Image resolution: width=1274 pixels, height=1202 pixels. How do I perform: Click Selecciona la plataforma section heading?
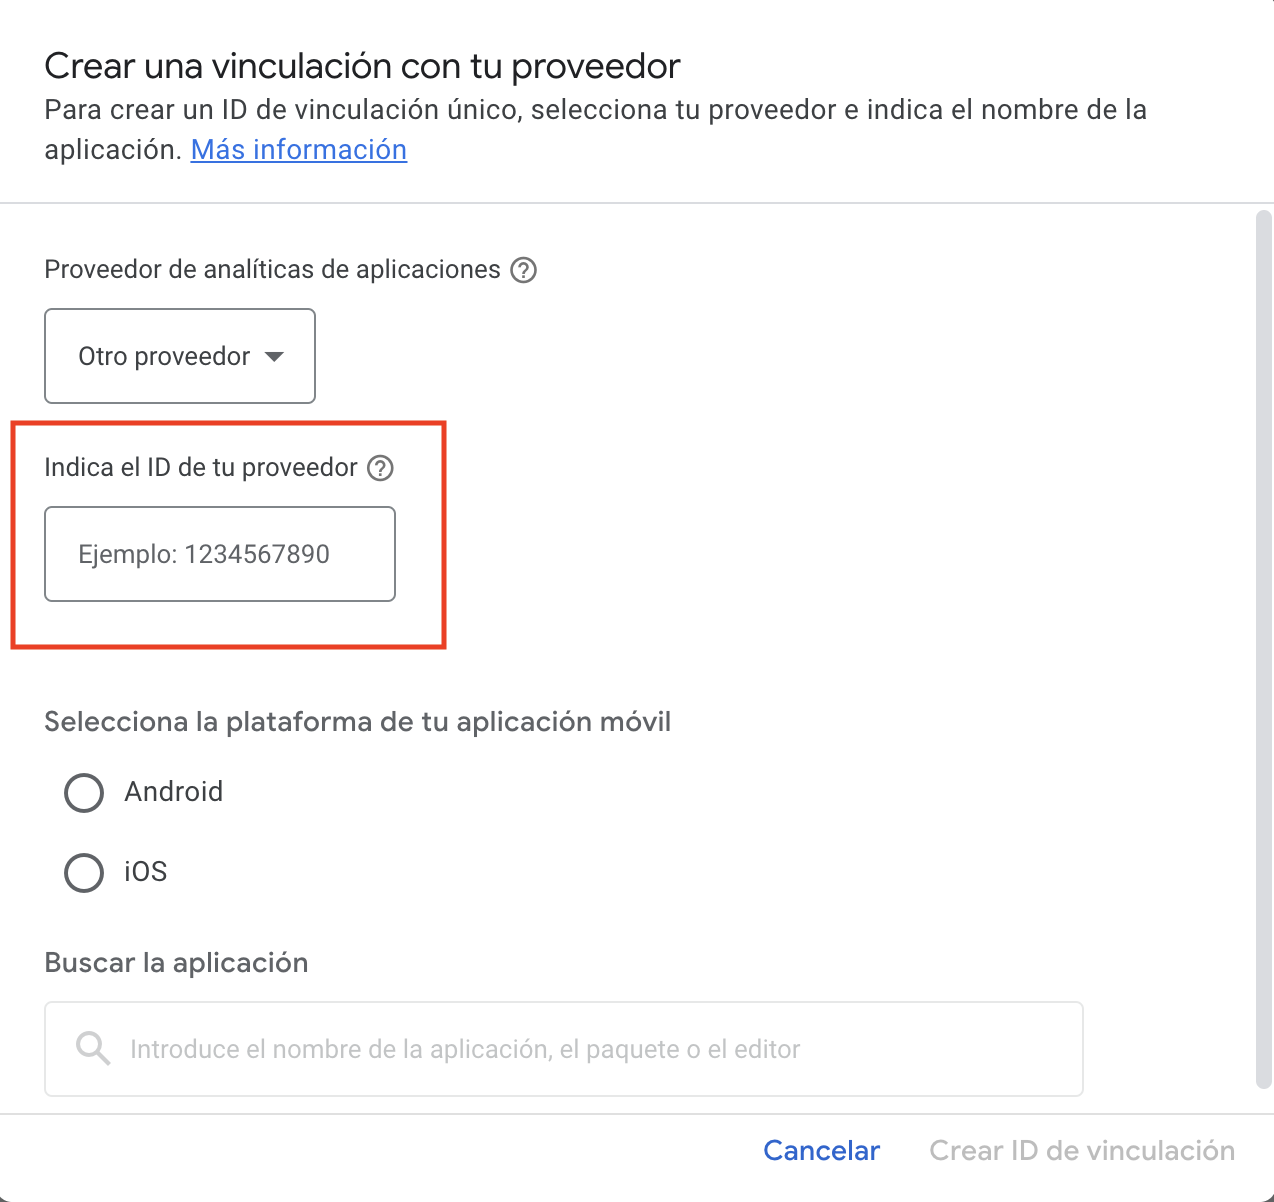(x=357, y=722)
